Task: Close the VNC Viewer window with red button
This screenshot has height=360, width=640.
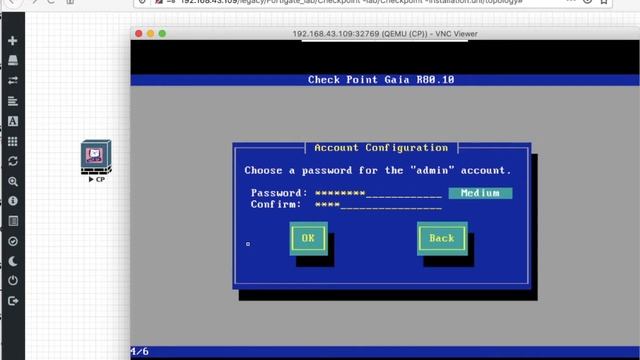Action: click(139, 33)
